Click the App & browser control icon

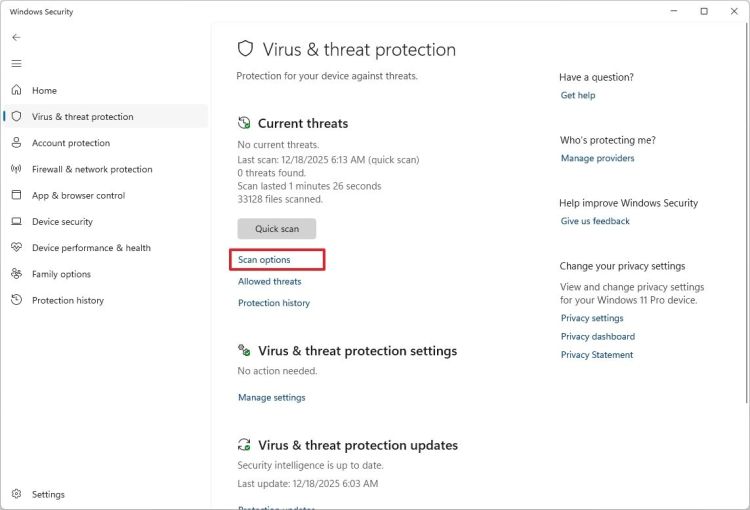(x=16, y=195)
